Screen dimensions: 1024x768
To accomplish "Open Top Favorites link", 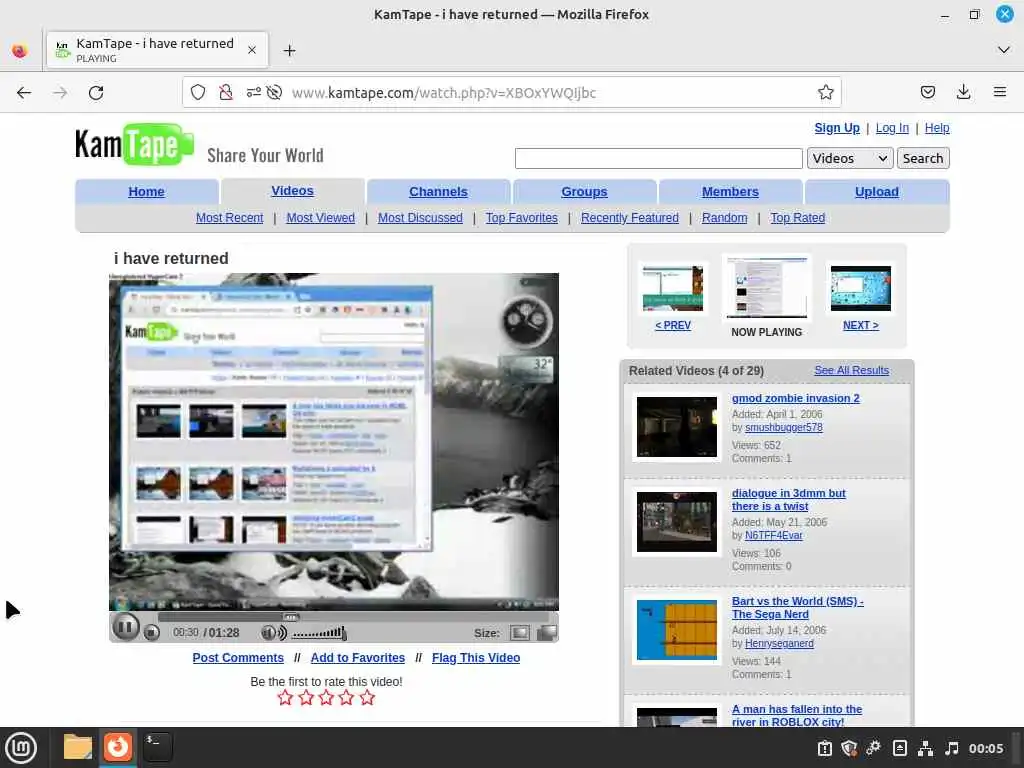I will [x=521, y=218].
